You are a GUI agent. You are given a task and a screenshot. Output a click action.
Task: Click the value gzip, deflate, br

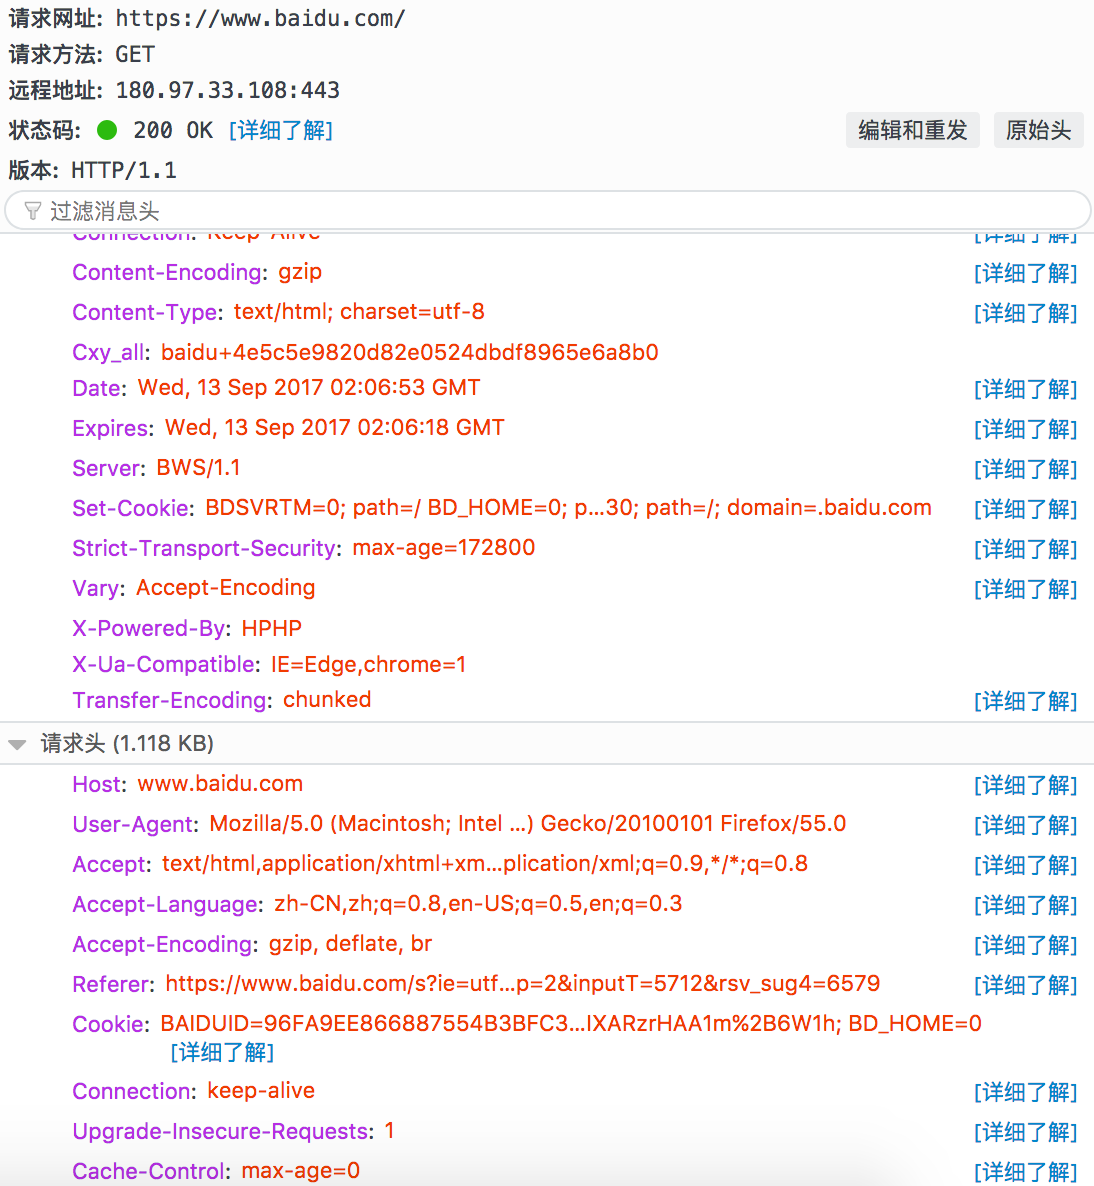pos(350,944)
